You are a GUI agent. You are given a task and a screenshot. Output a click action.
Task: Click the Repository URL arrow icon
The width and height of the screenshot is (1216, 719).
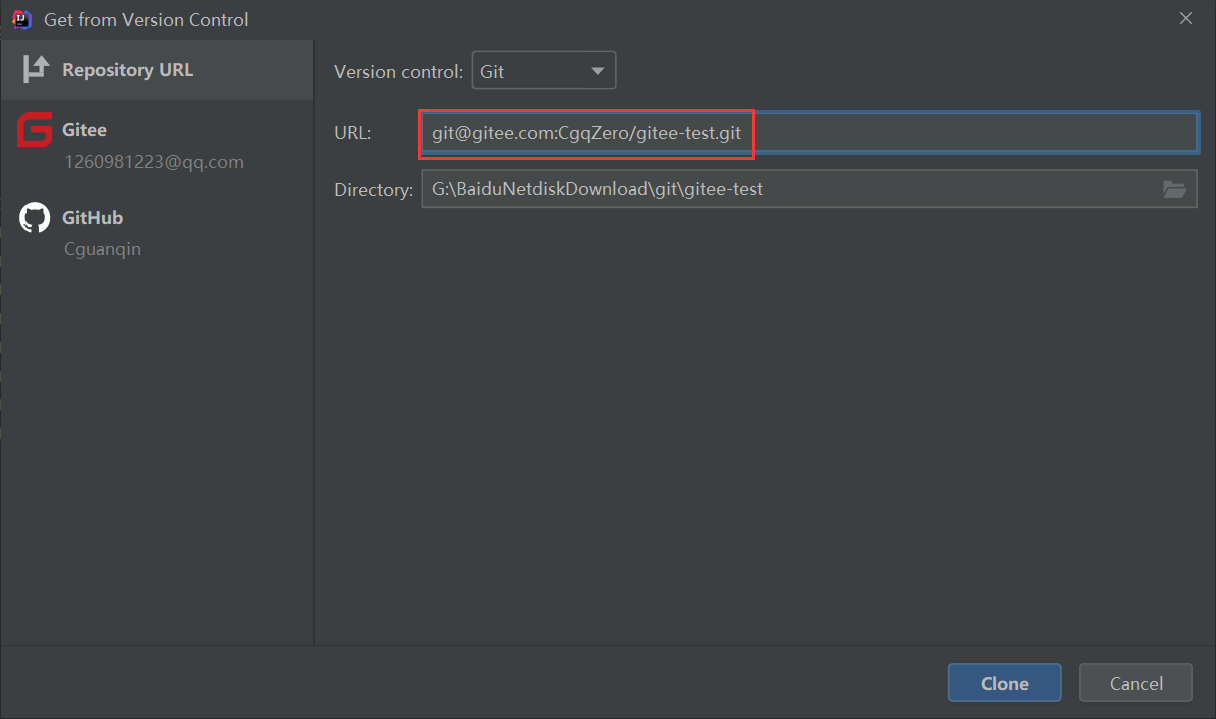[36, 69]
